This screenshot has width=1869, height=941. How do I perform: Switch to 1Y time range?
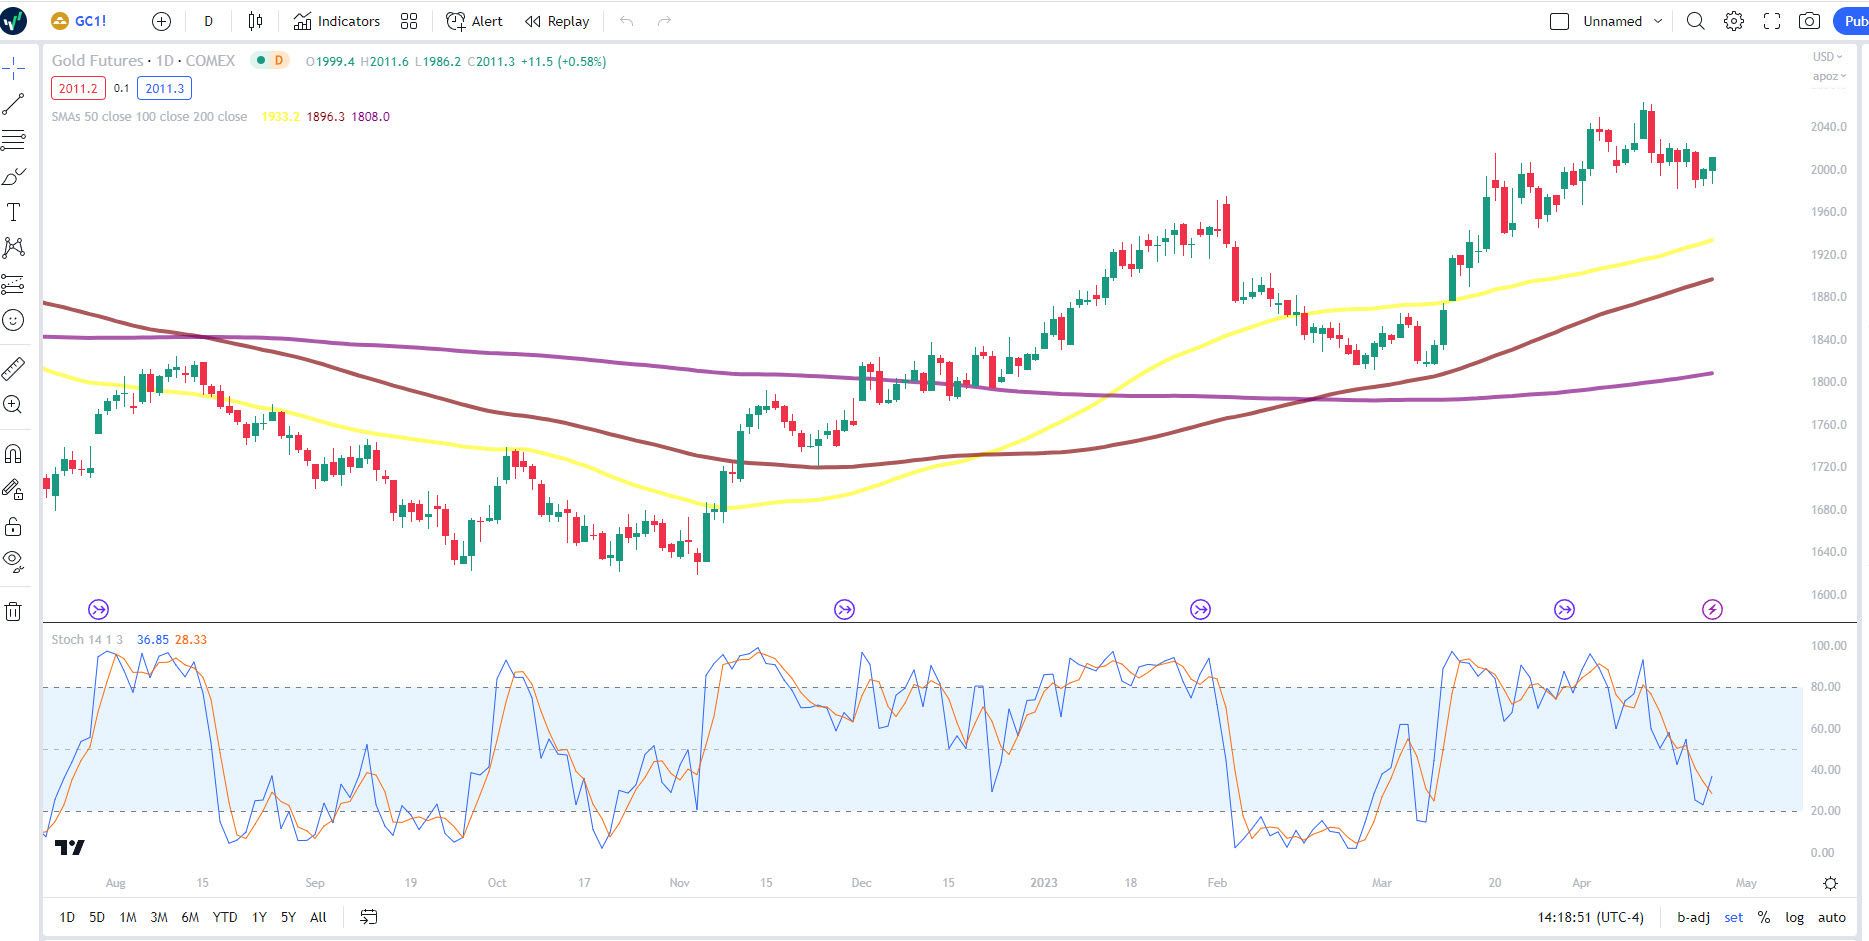click(259, 917)
